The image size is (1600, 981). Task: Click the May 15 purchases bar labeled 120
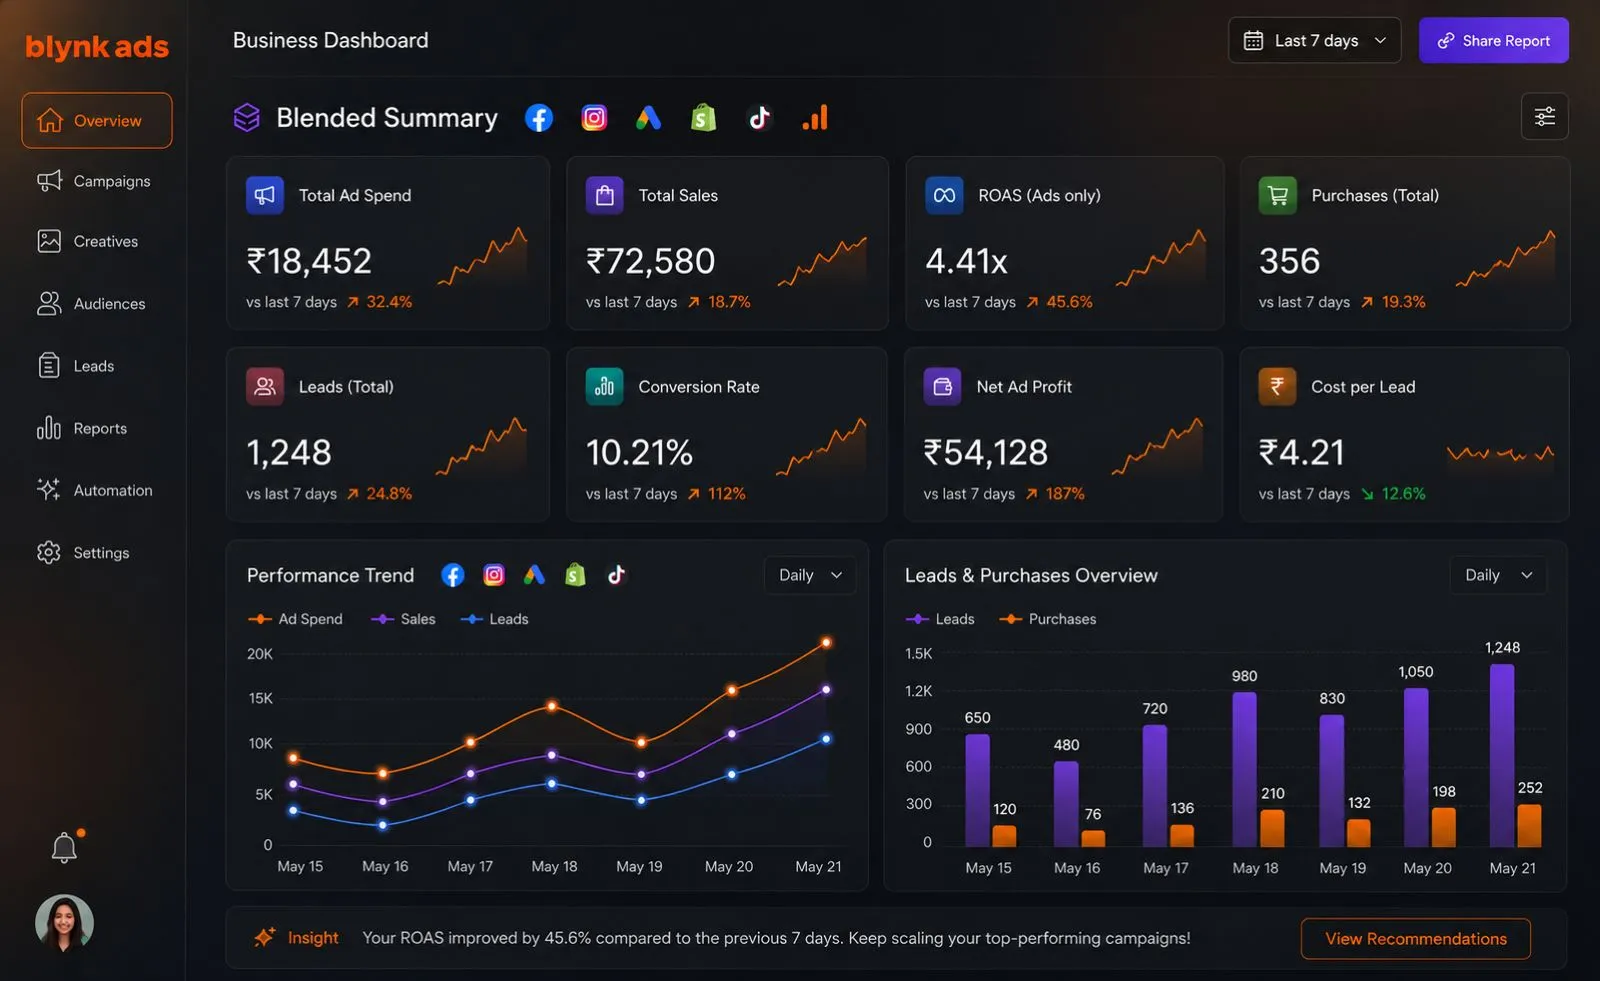point(1004,837)
